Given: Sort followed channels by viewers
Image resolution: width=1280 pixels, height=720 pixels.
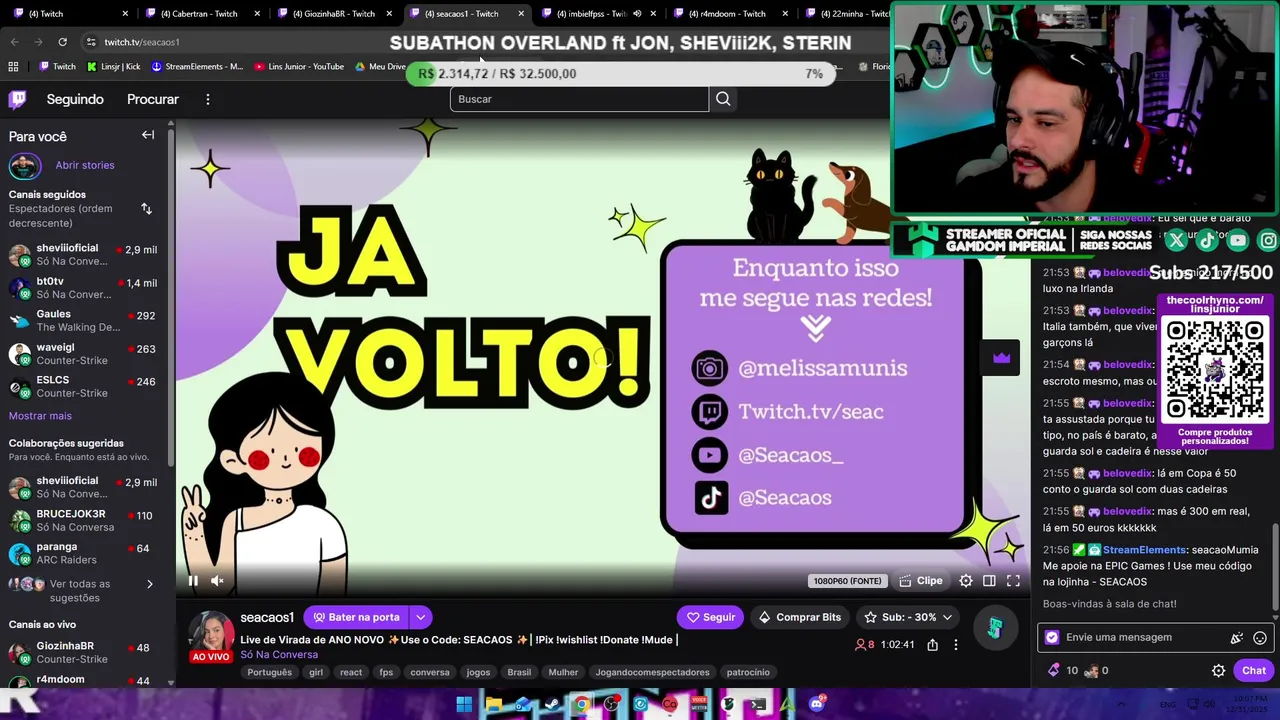Looking at the screenshot, I should coord(146,208).
